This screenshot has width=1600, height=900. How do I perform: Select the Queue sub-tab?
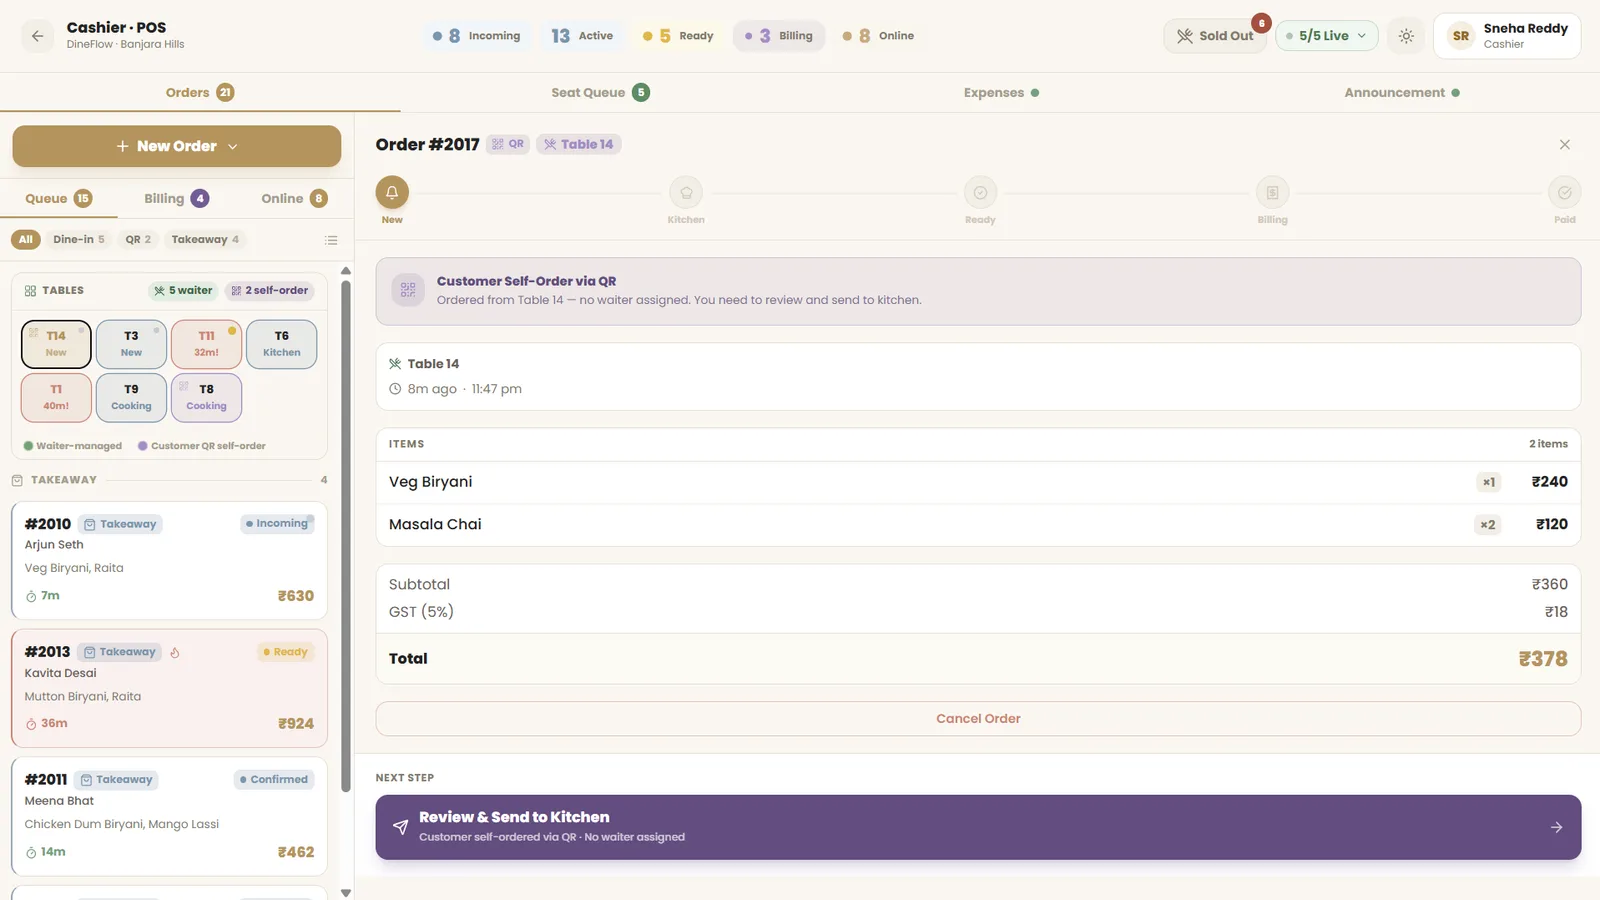[58, 198]
